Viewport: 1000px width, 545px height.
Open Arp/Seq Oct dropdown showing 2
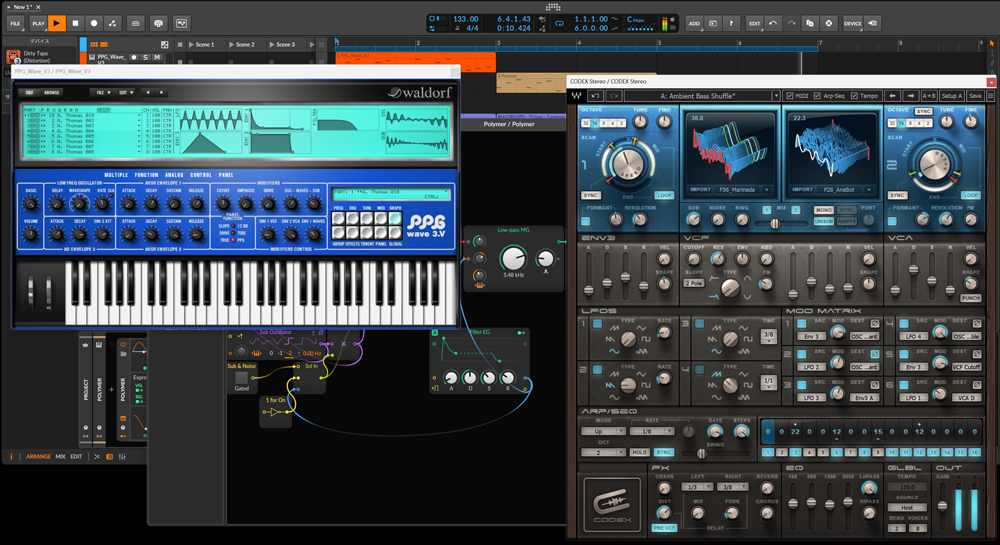click(603, 452)
